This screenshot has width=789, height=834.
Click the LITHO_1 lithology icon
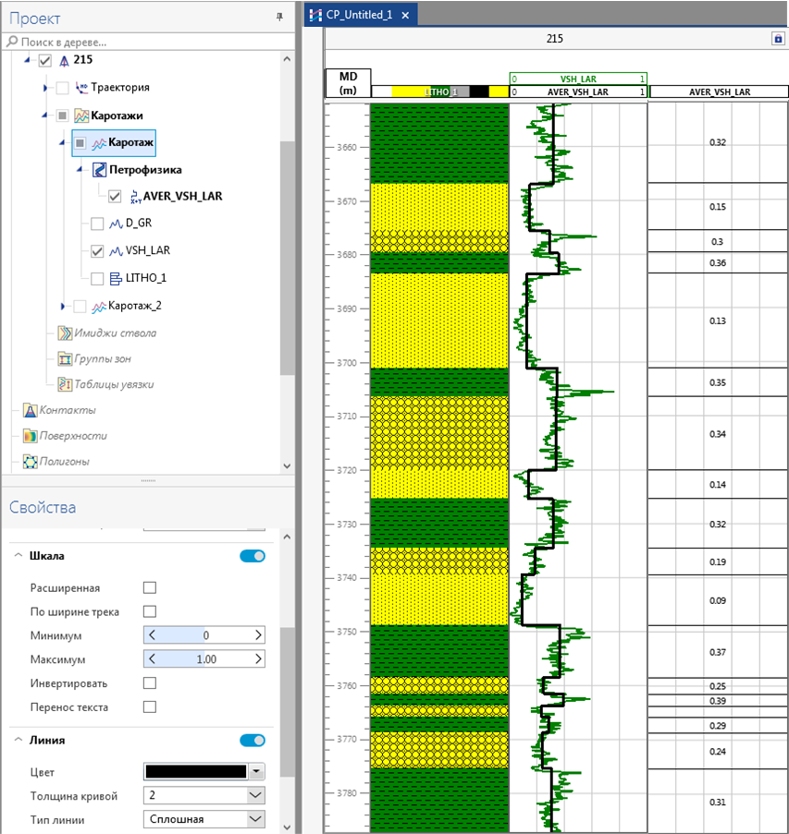[x=115, y=278]
